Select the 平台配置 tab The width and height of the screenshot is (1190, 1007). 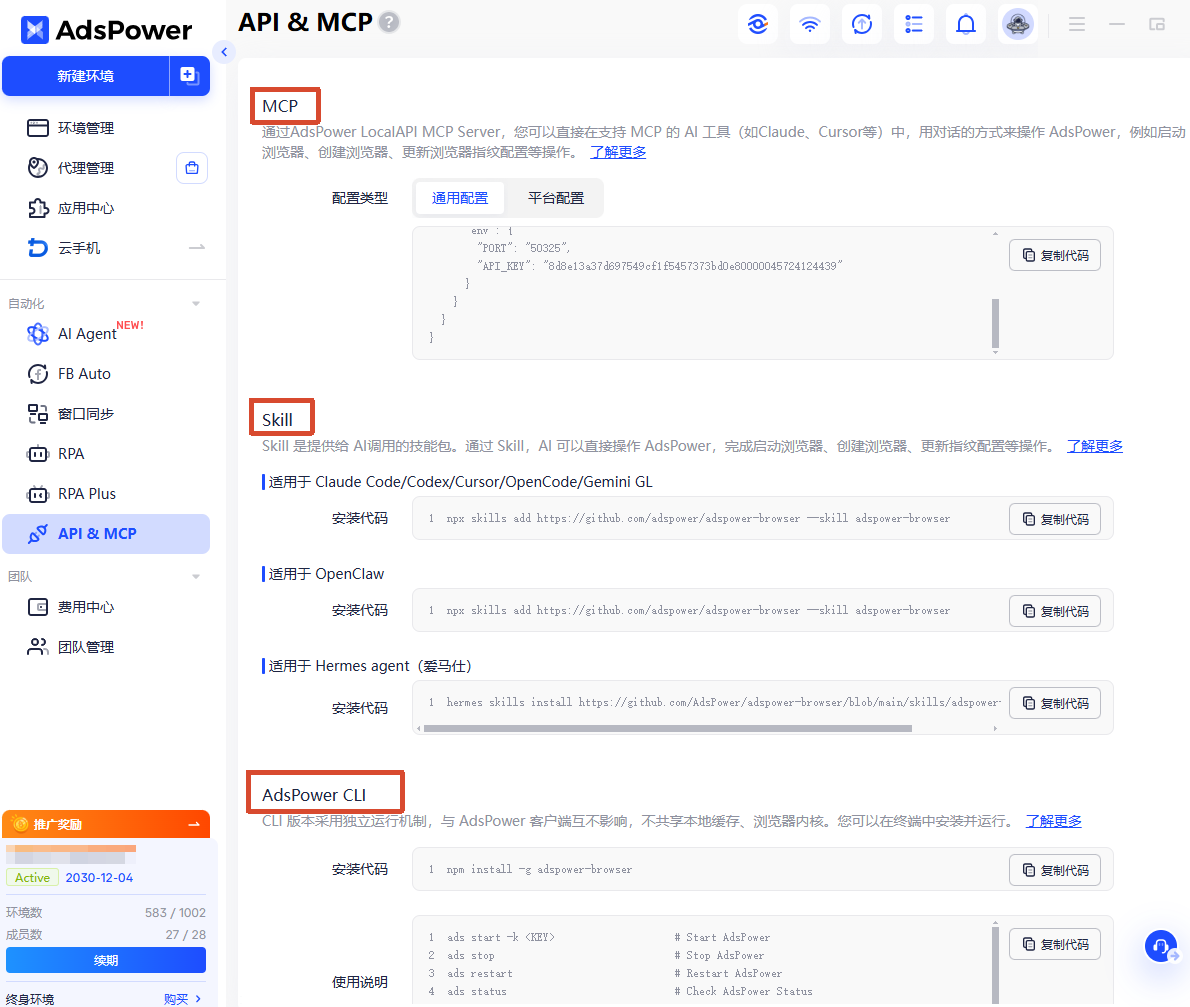pyautogui.click(x=556, y=198)
